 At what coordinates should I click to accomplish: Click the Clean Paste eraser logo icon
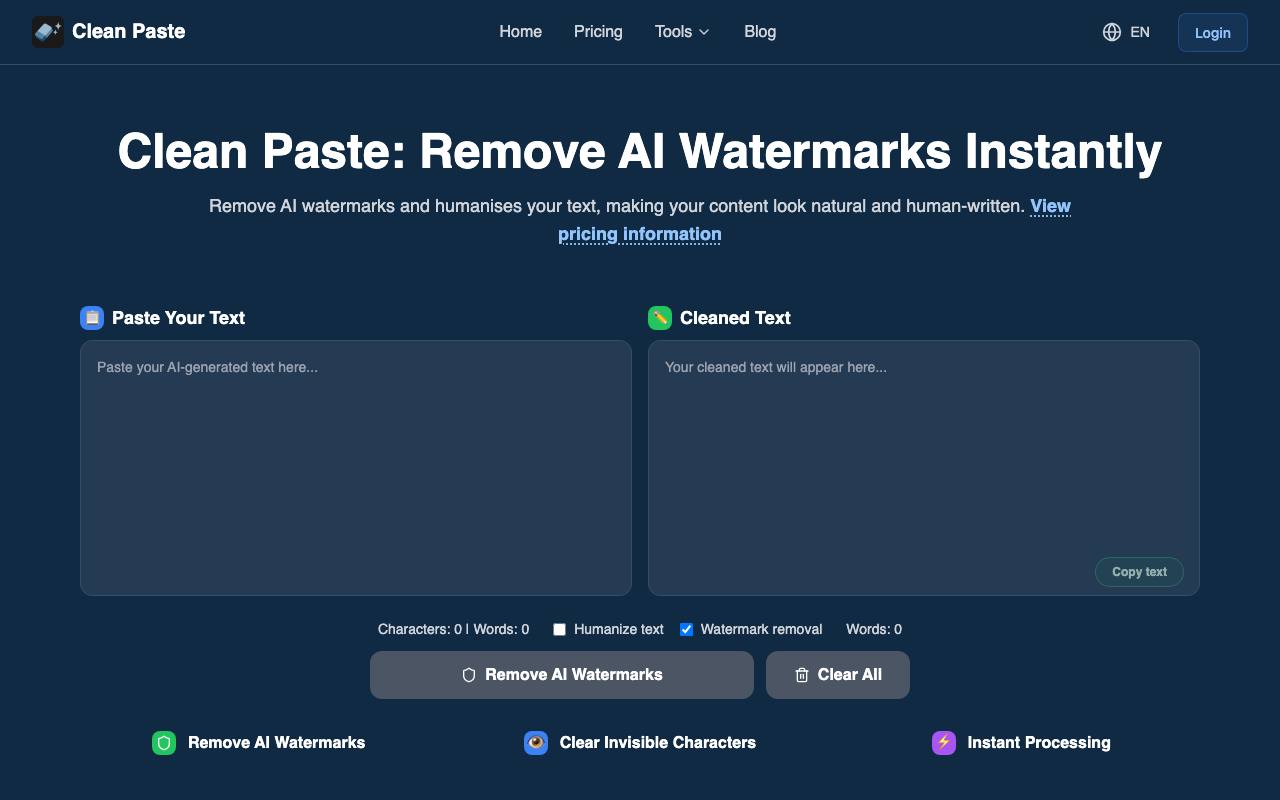(48, 32)
